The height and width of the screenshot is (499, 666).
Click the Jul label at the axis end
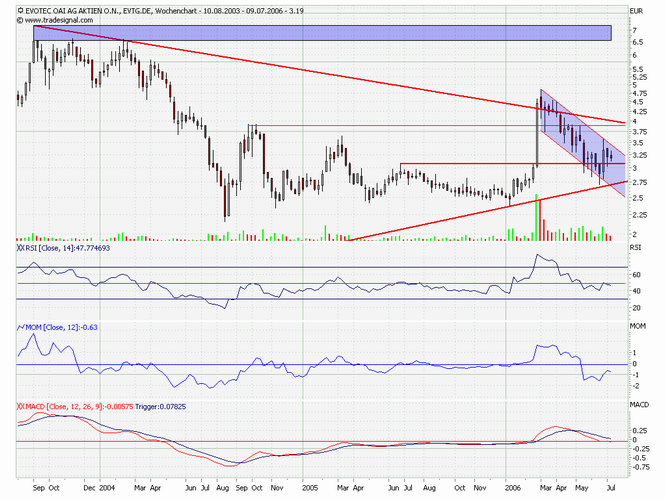(610, 488)
